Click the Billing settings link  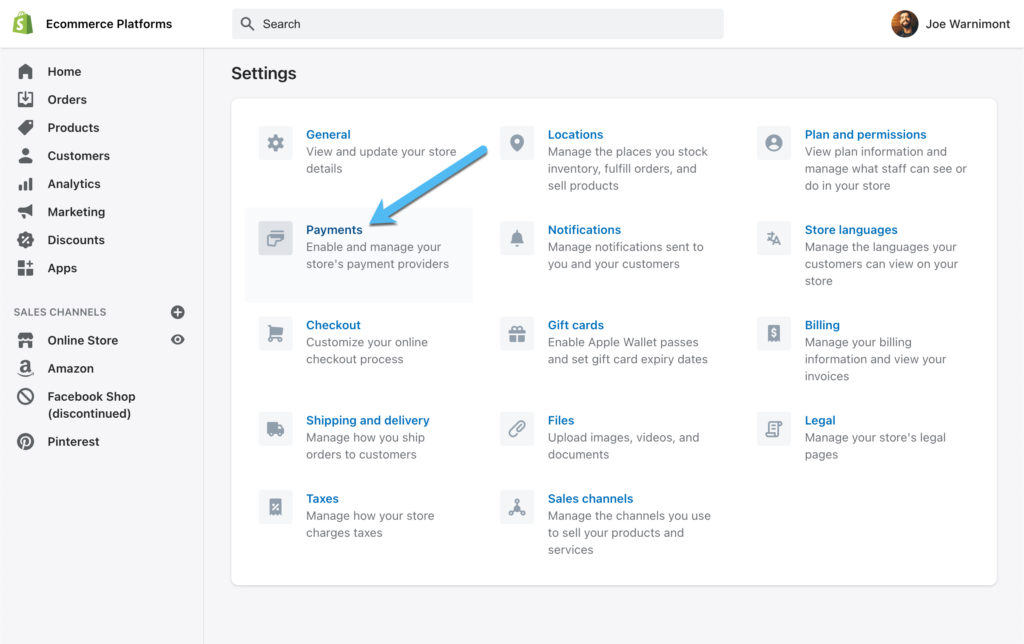822,325
